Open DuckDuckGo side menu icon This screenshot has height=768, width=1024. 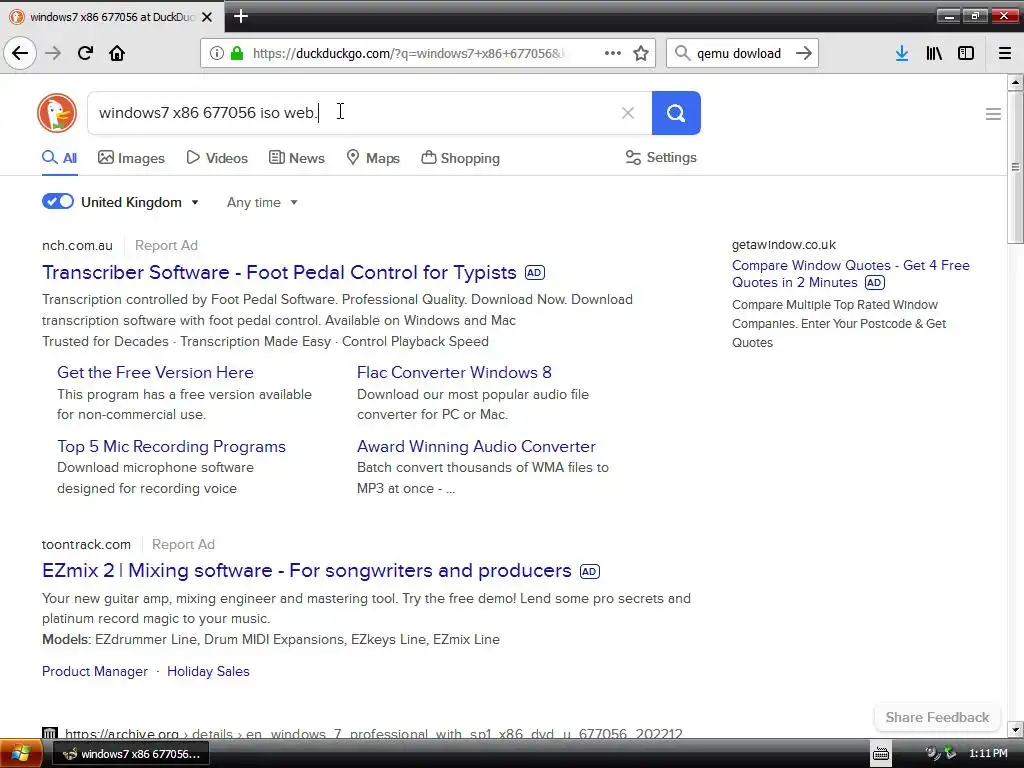click(x=993, y=114)
